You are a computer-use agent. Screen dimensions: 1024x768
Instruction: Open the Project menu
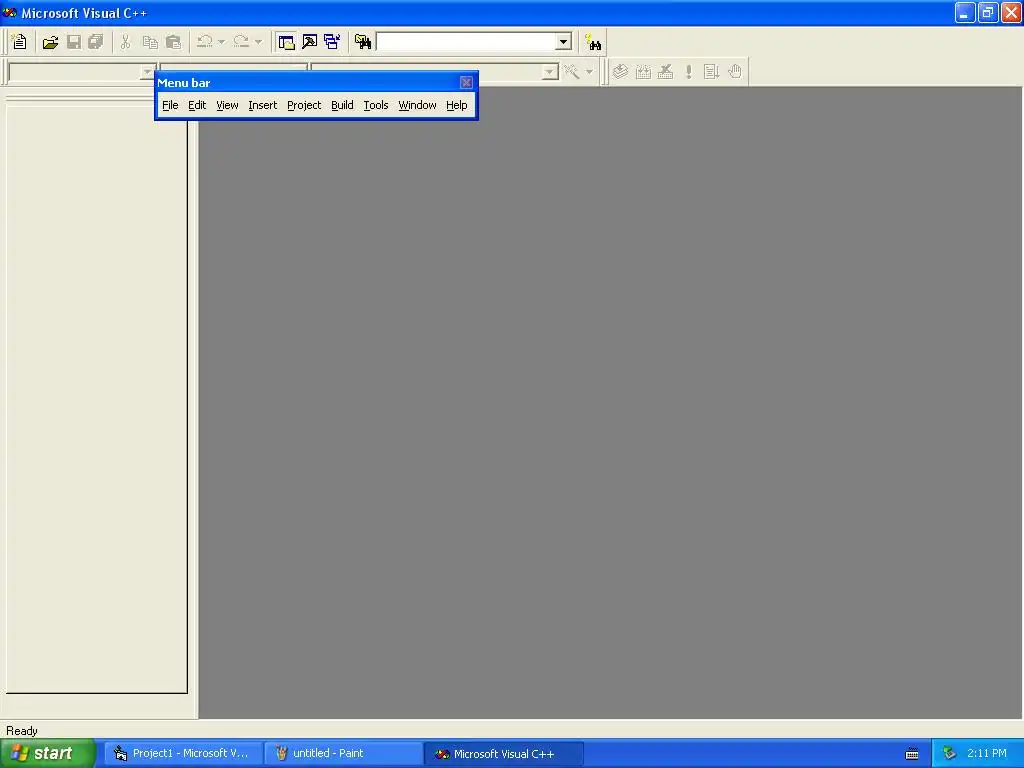[x=304, y=105]
